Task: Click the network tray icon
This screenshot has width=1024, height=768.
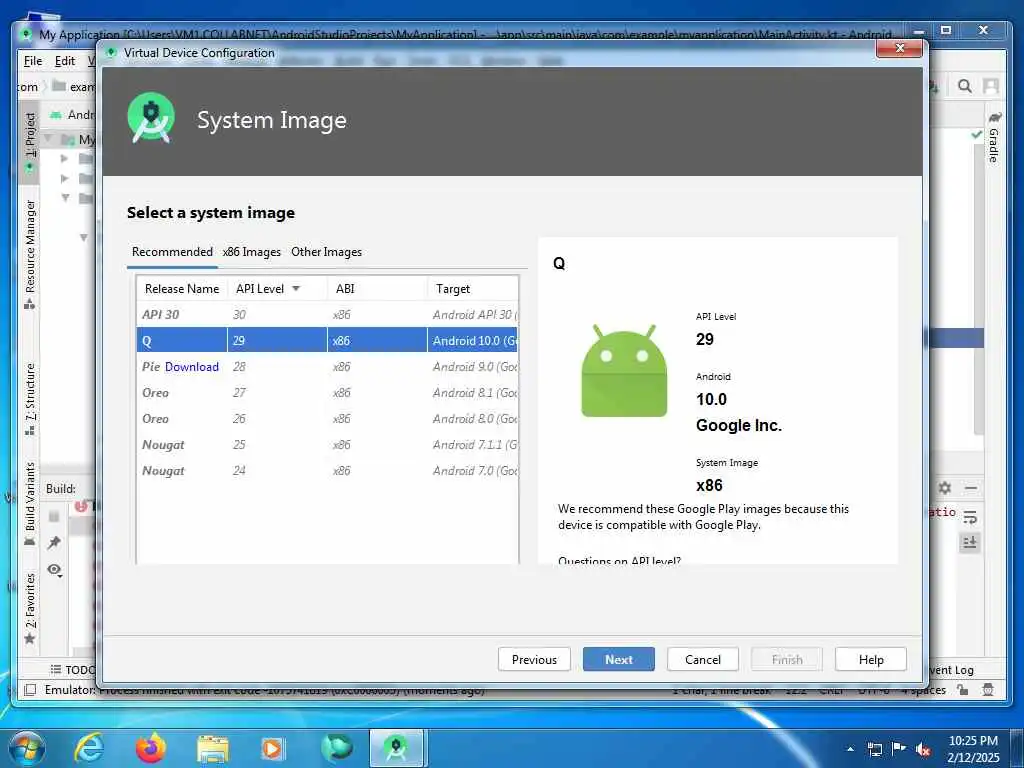Action: 874,749
